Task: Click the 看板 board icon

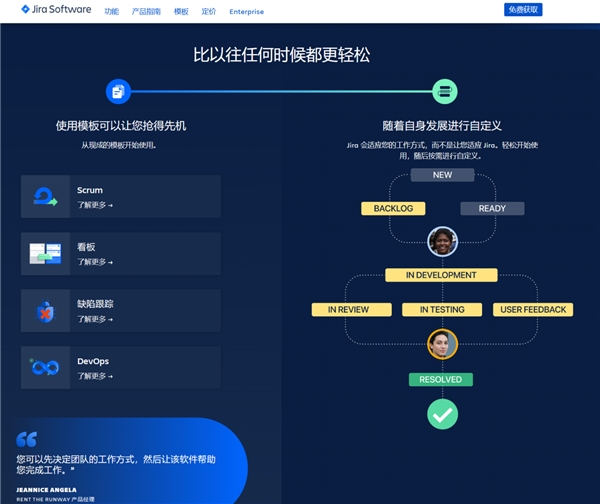Action: click(x=45, y=253)
